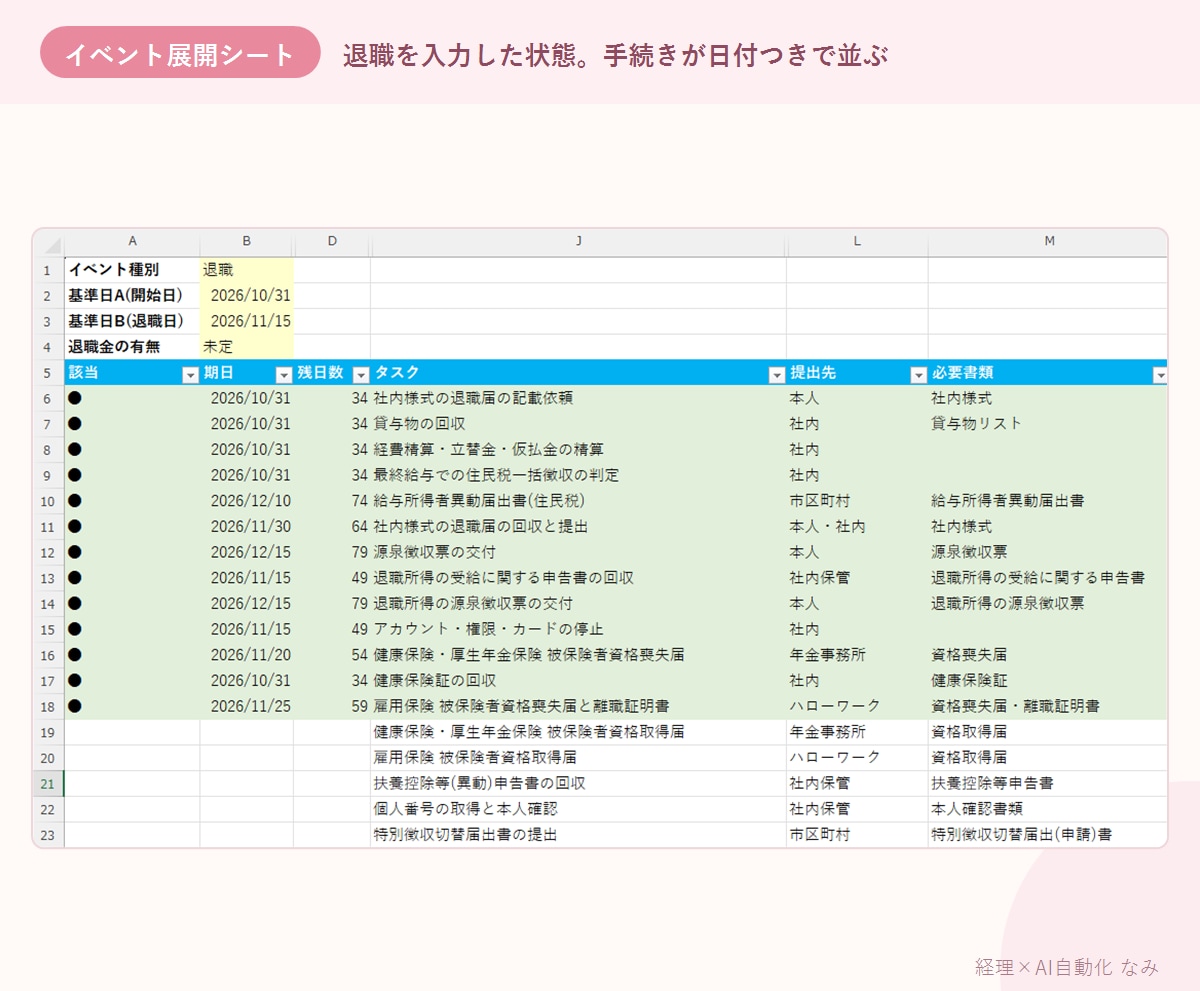The height and width of the screenshot is (991, 1200).
Task: Select row 23 header
Action: tap(50, 834)
